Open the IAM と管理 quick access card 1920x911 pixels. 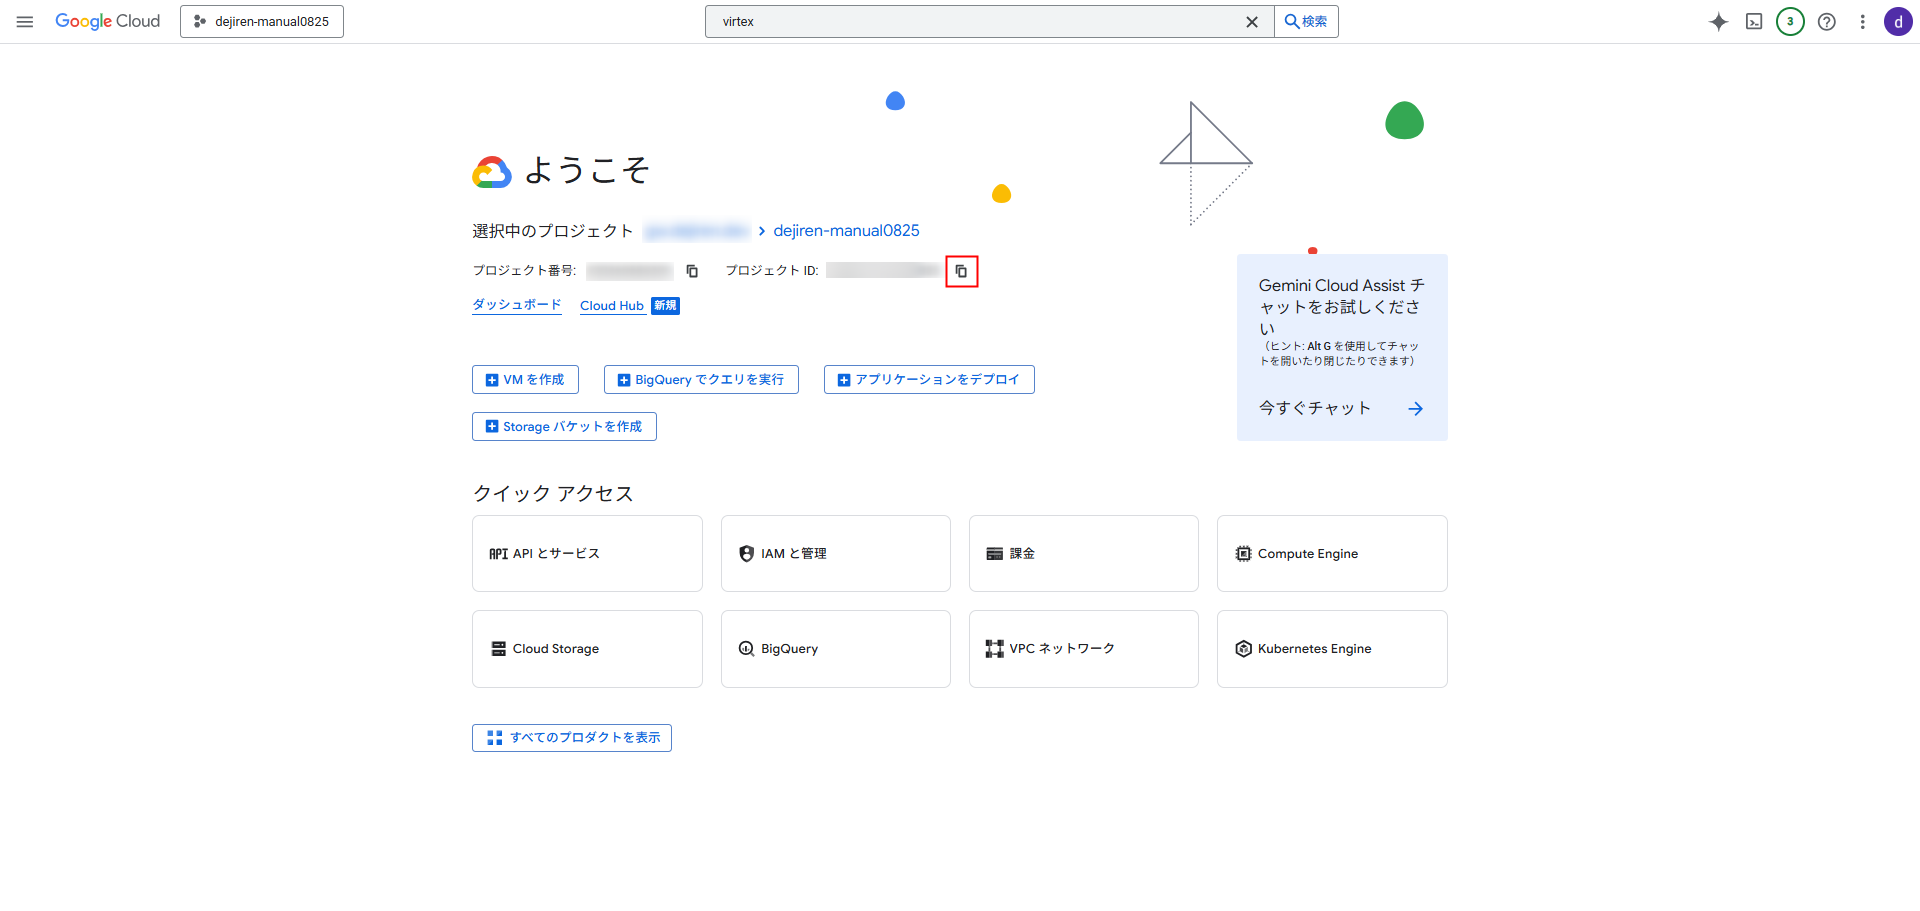coord(835,553)
